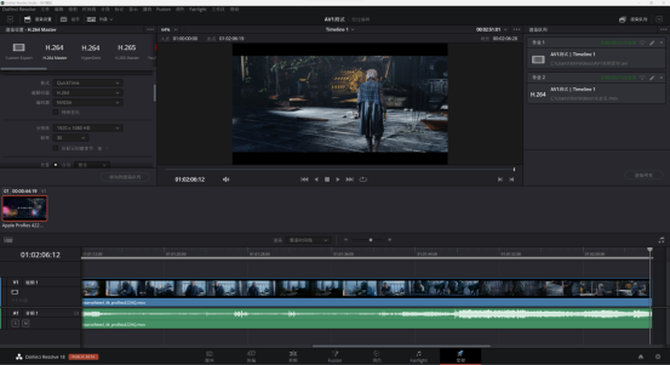This screenshot has height=365, width=670.
Task: Click the viewer scrub bar playhead
Action: (514, 169)
